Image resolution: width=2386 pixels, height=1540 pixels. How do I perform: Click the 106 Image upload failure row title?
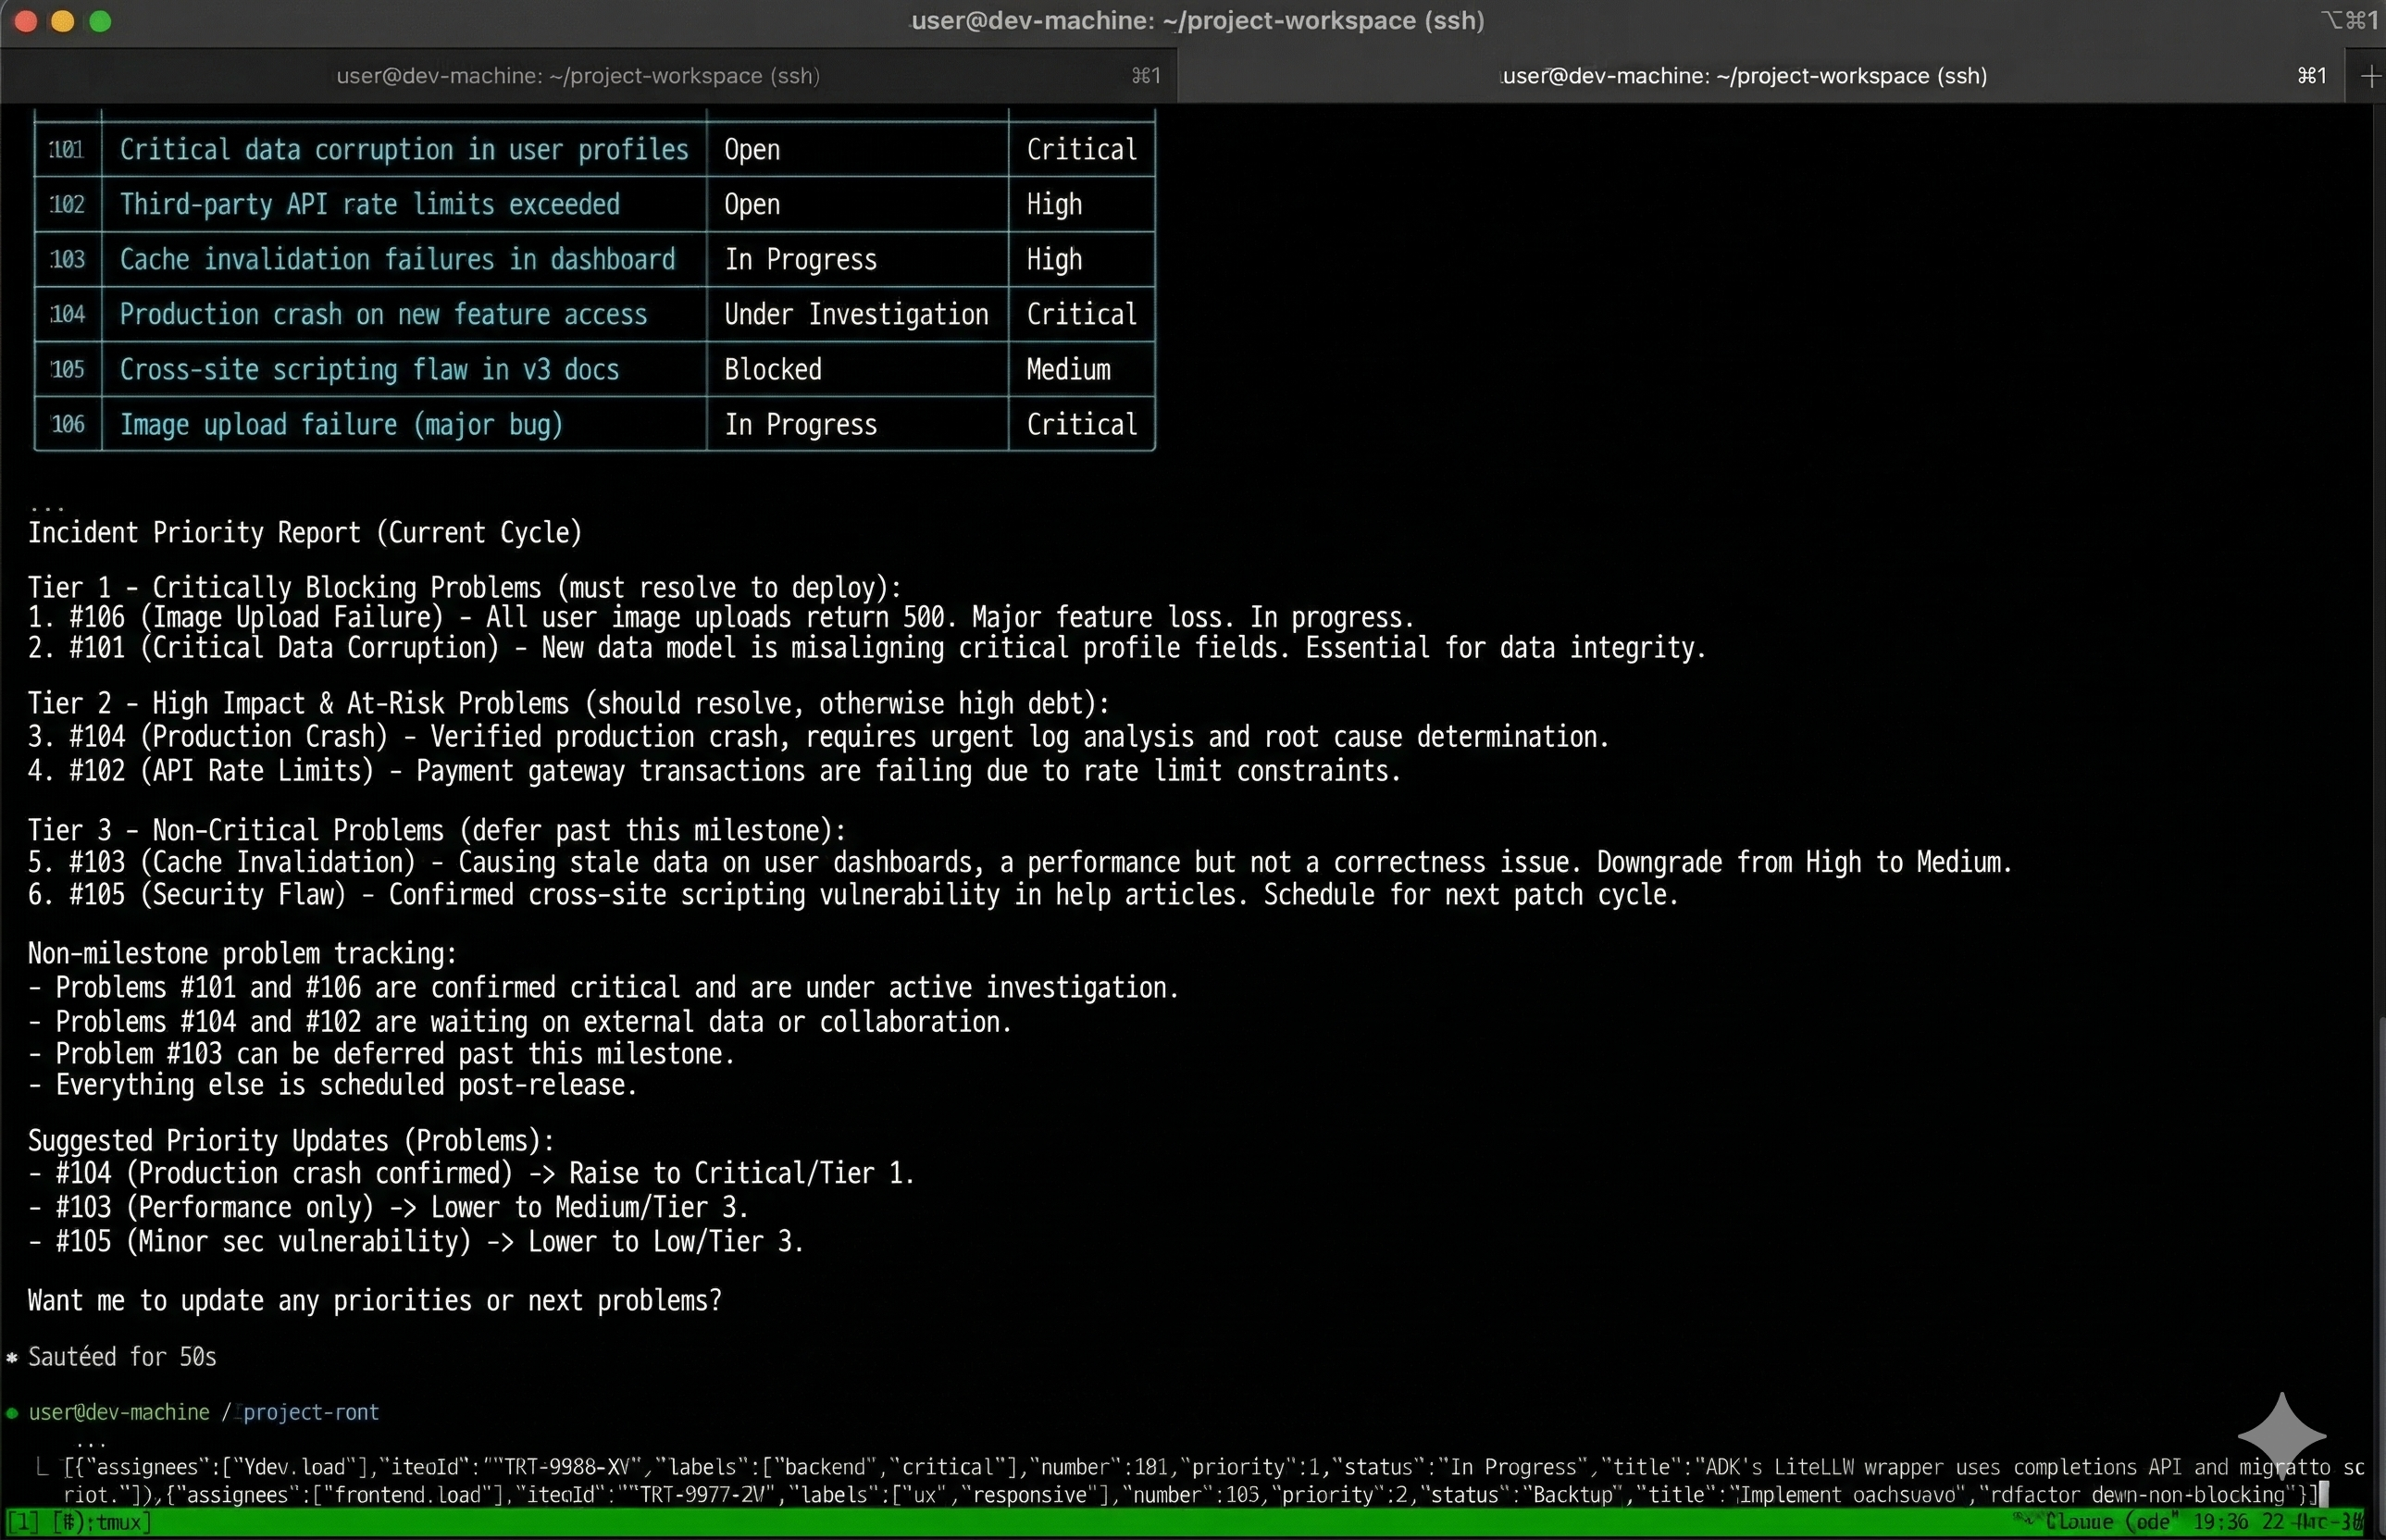tap(341, 425)
